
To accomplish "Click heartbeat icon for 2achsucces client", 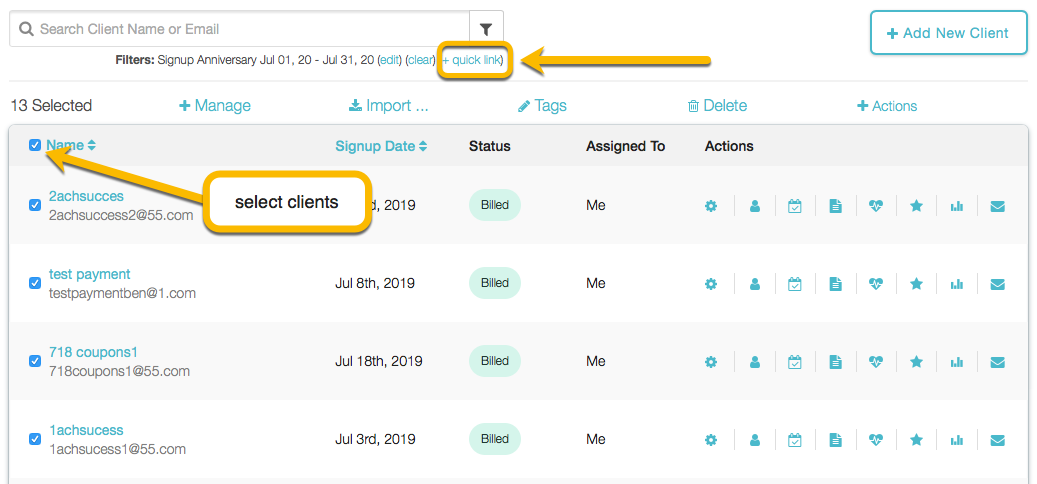I will click(876, 206).
